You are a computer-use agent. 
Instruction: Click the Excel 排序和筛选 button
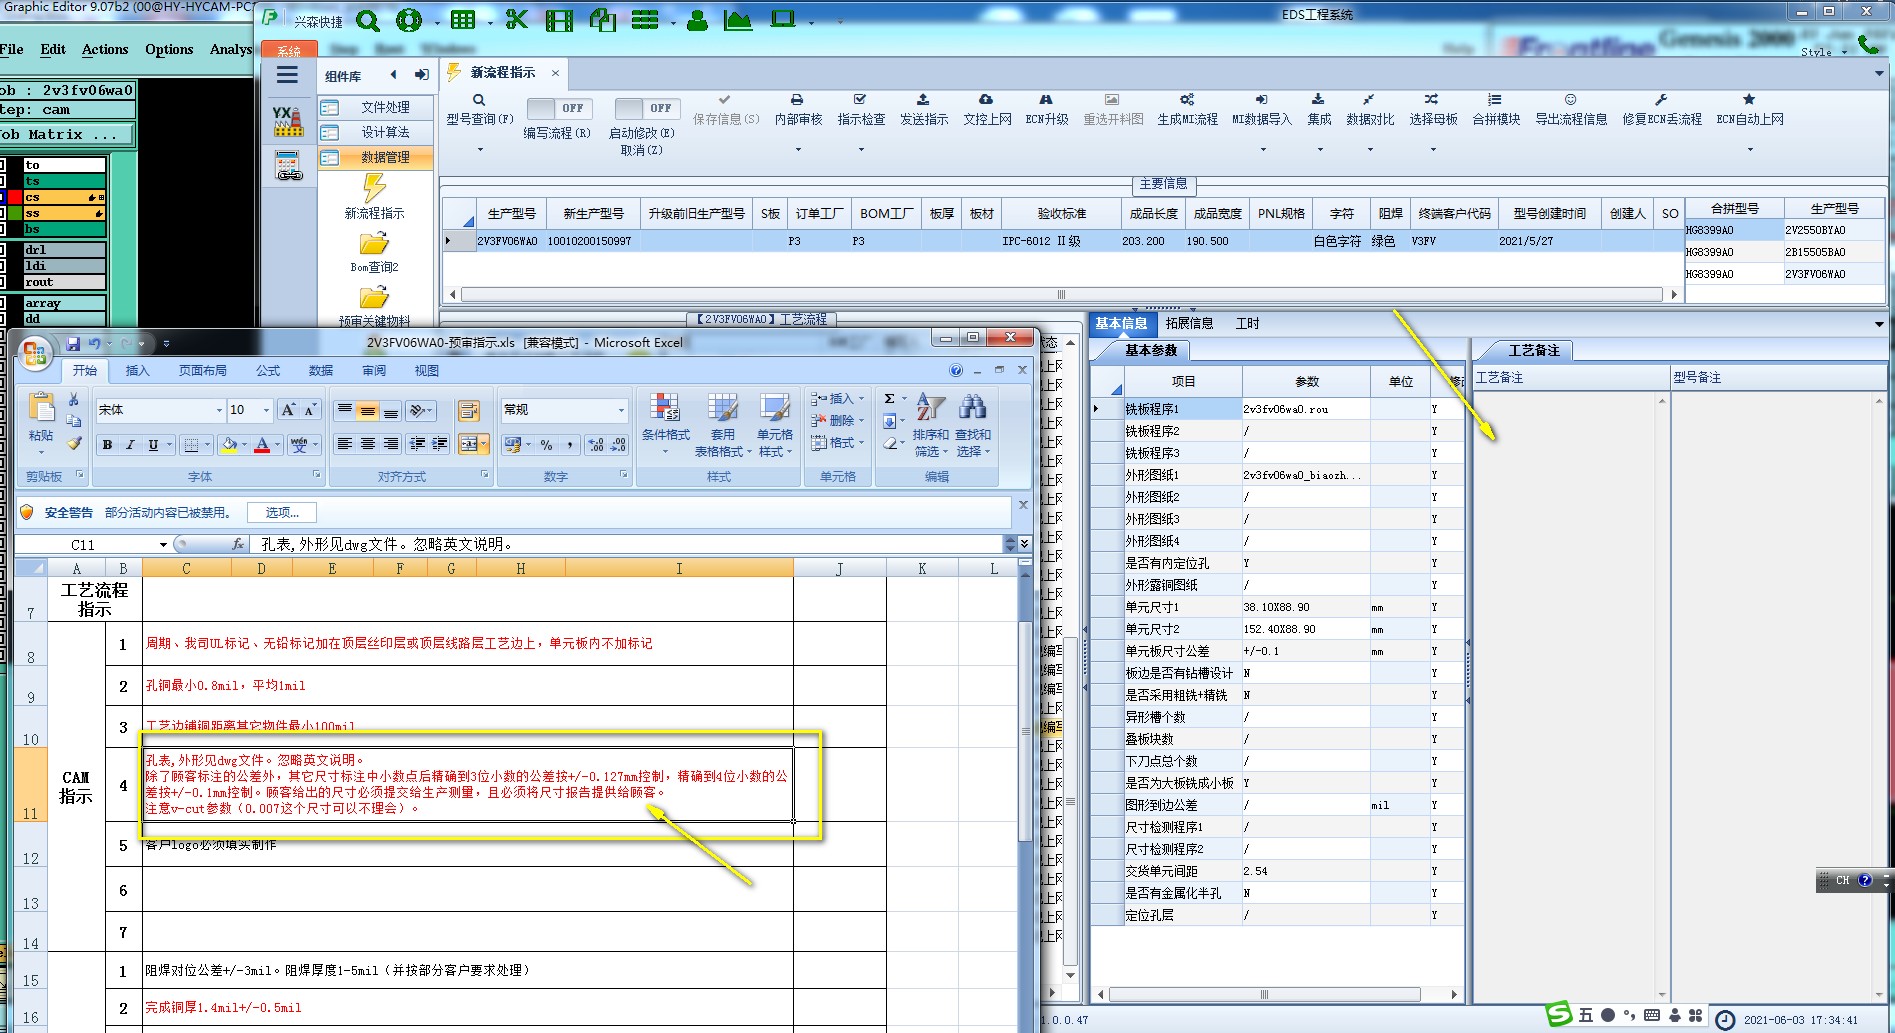930,425
